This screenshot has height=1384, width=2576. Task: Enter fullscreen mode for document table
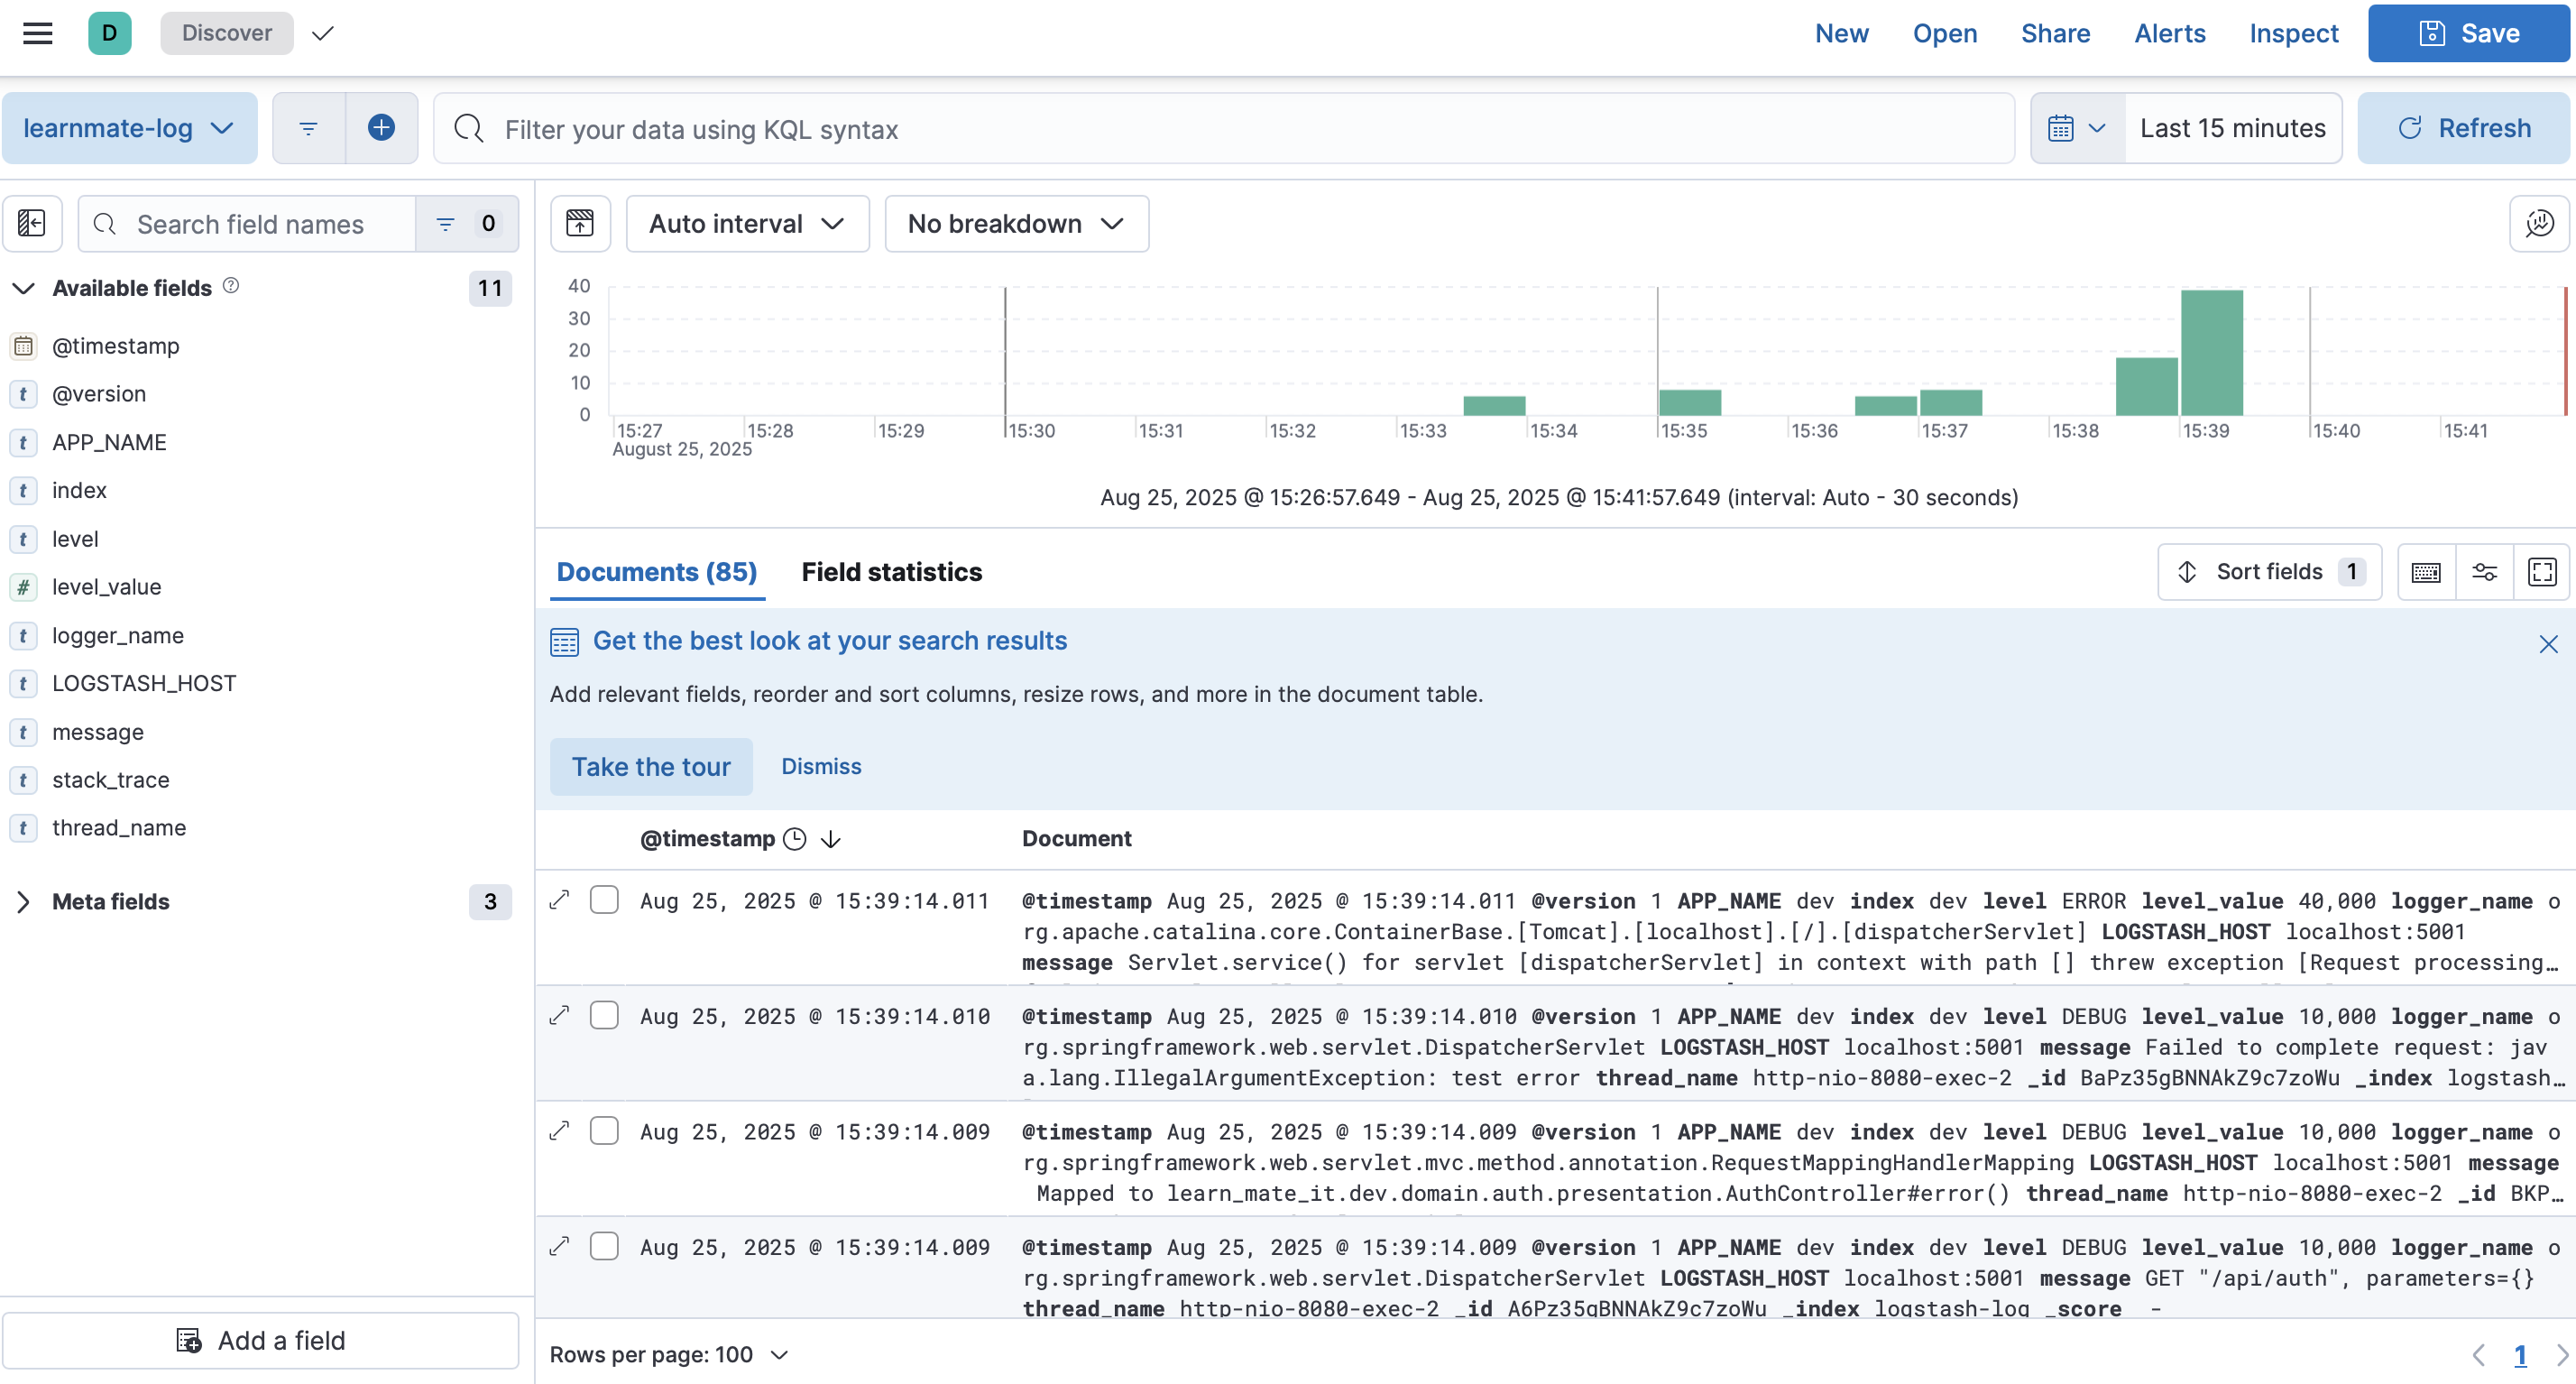click(2542, 572)
